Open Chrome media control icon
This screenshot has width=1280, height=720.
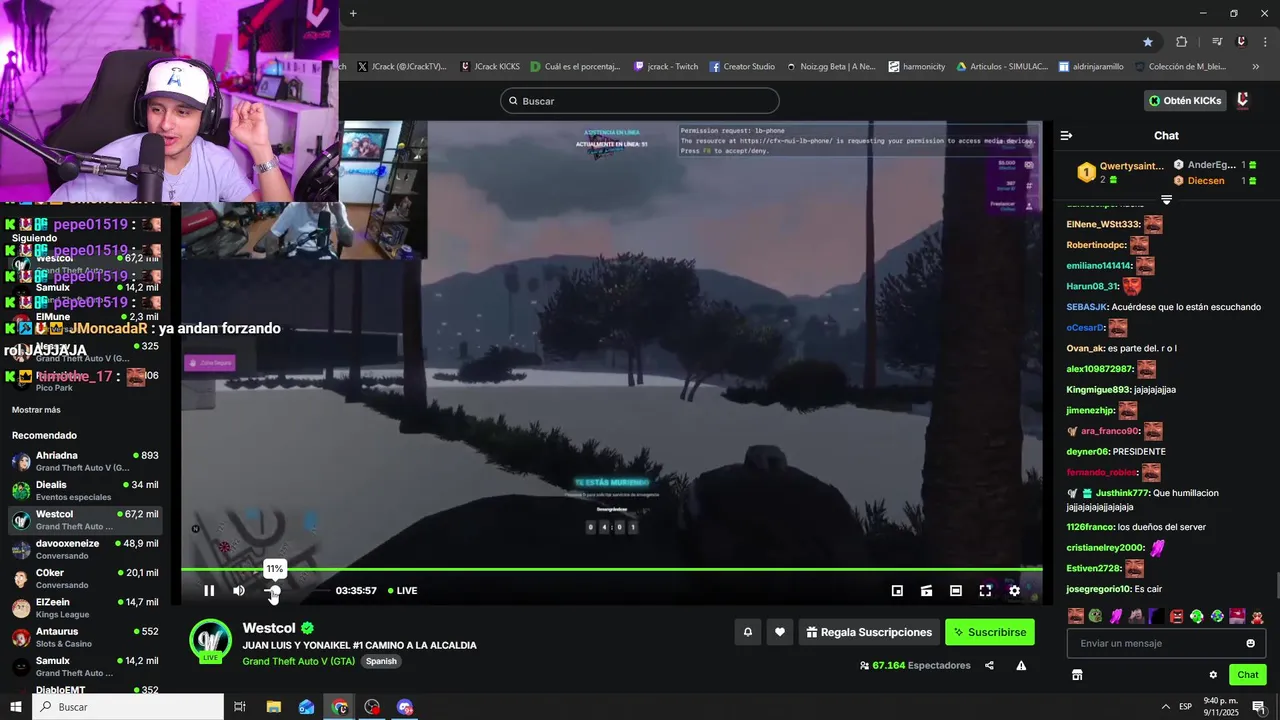(1217, 42)
